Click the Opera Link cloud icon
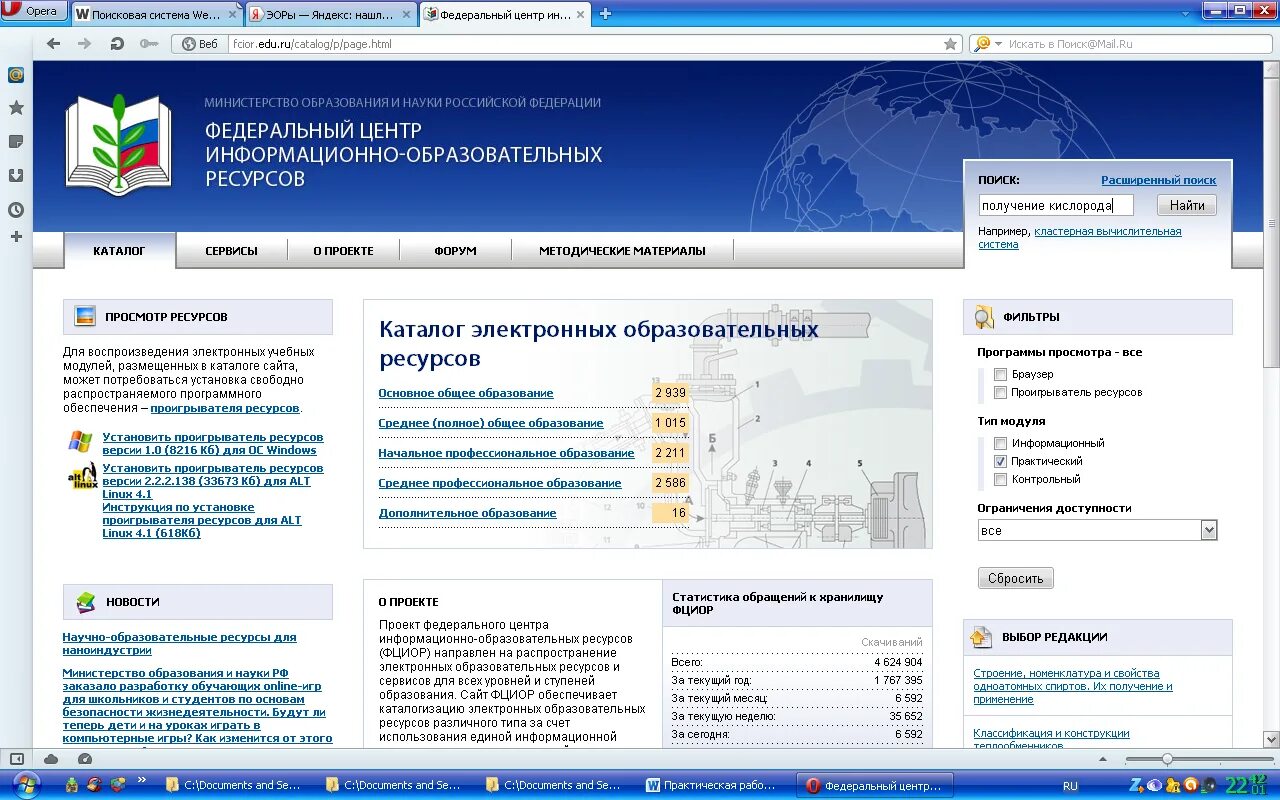The image size is (1280, 800). pos(51,758)
